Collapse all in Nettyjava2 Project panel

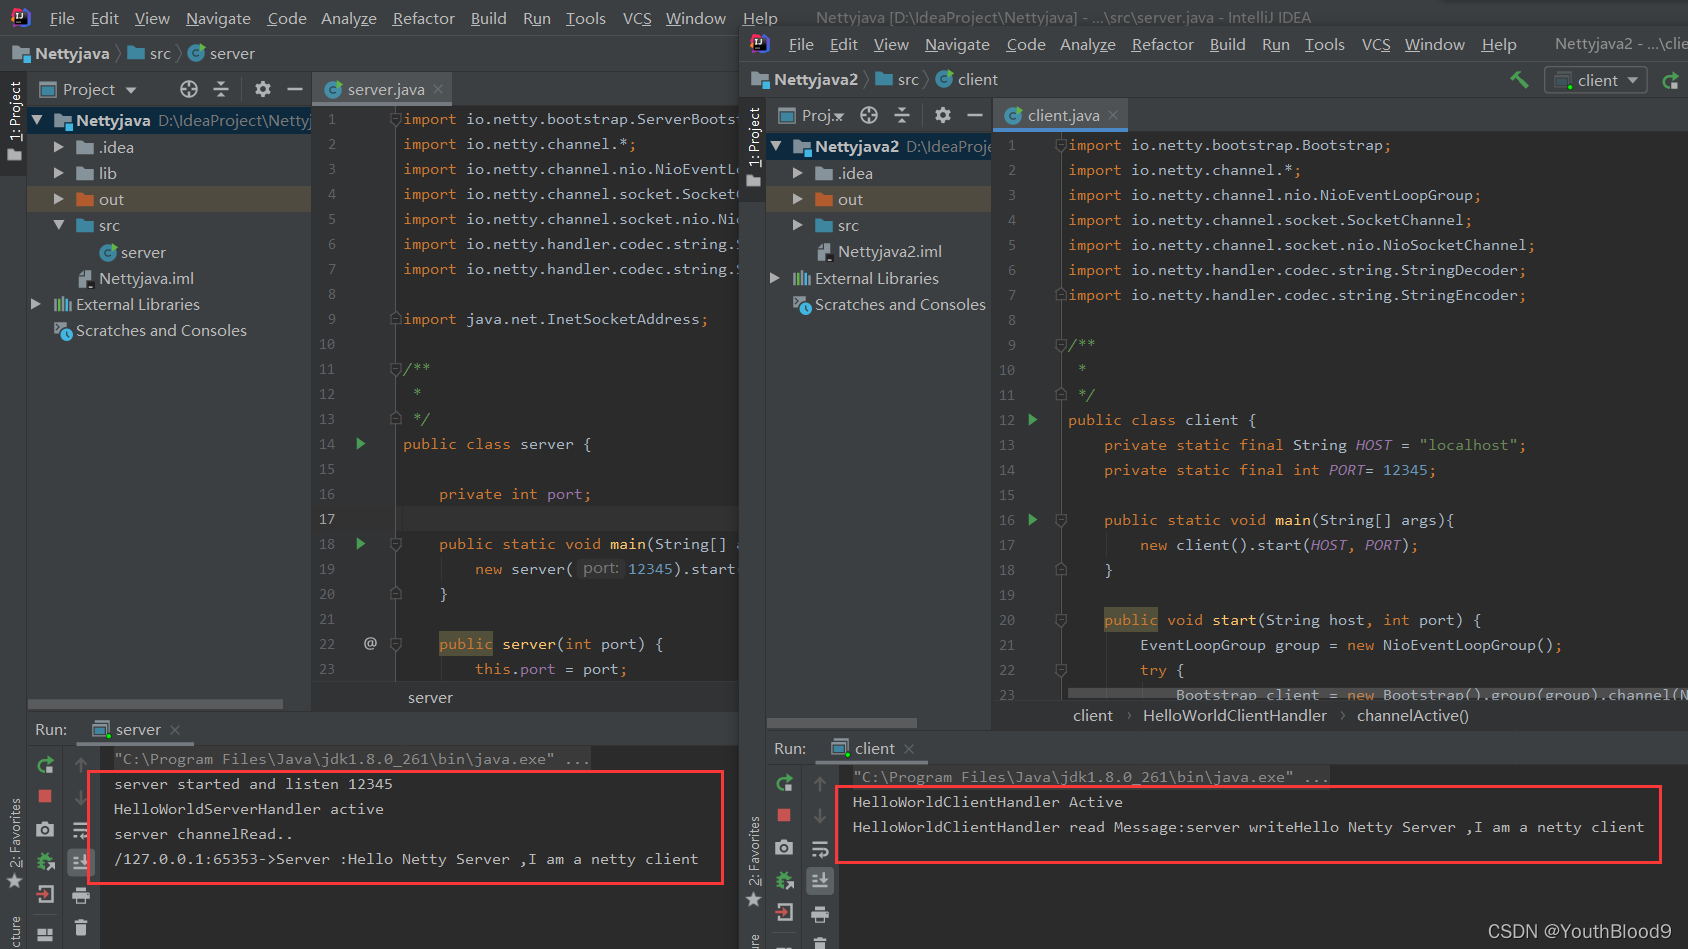[x=902, y=115]
